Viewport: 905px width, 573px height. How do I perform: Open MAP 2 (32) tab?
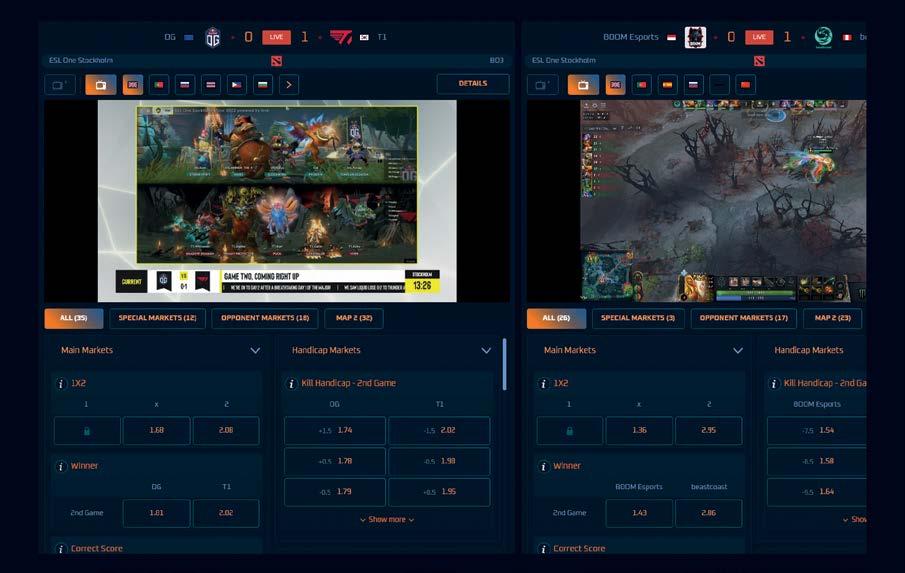click(x=354, y=319)
